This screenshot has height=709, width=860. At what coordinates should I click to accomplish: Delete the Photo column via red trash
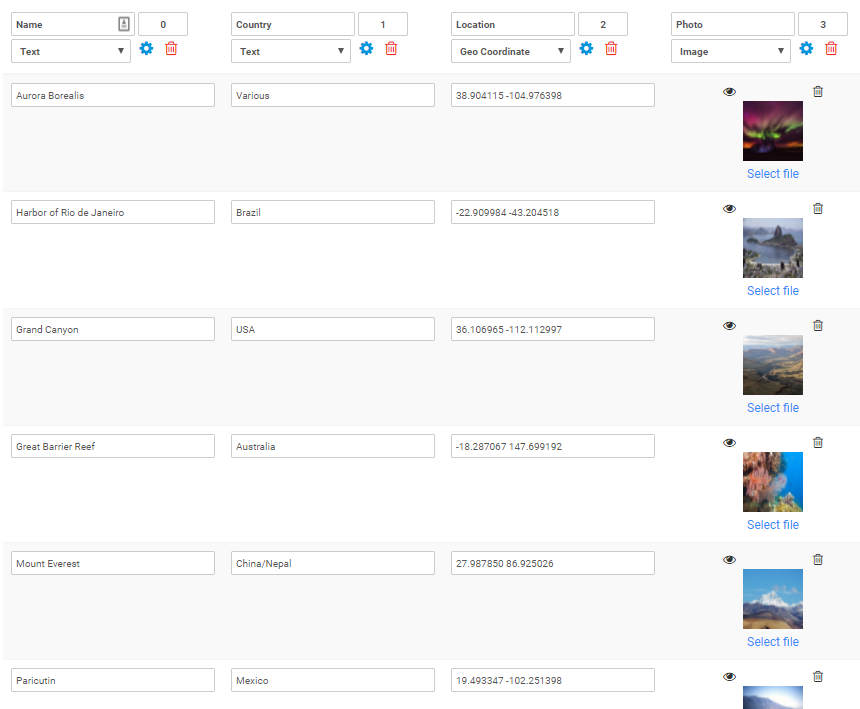click(831, 49)
